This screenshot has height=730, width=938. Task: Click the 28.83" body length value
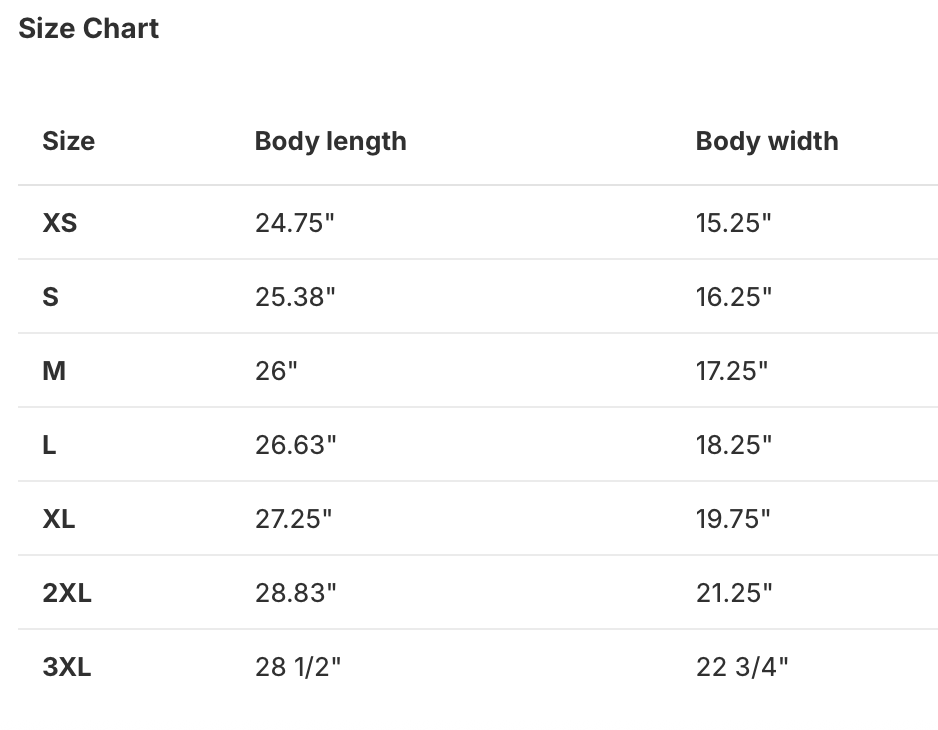tap(295, 593)
